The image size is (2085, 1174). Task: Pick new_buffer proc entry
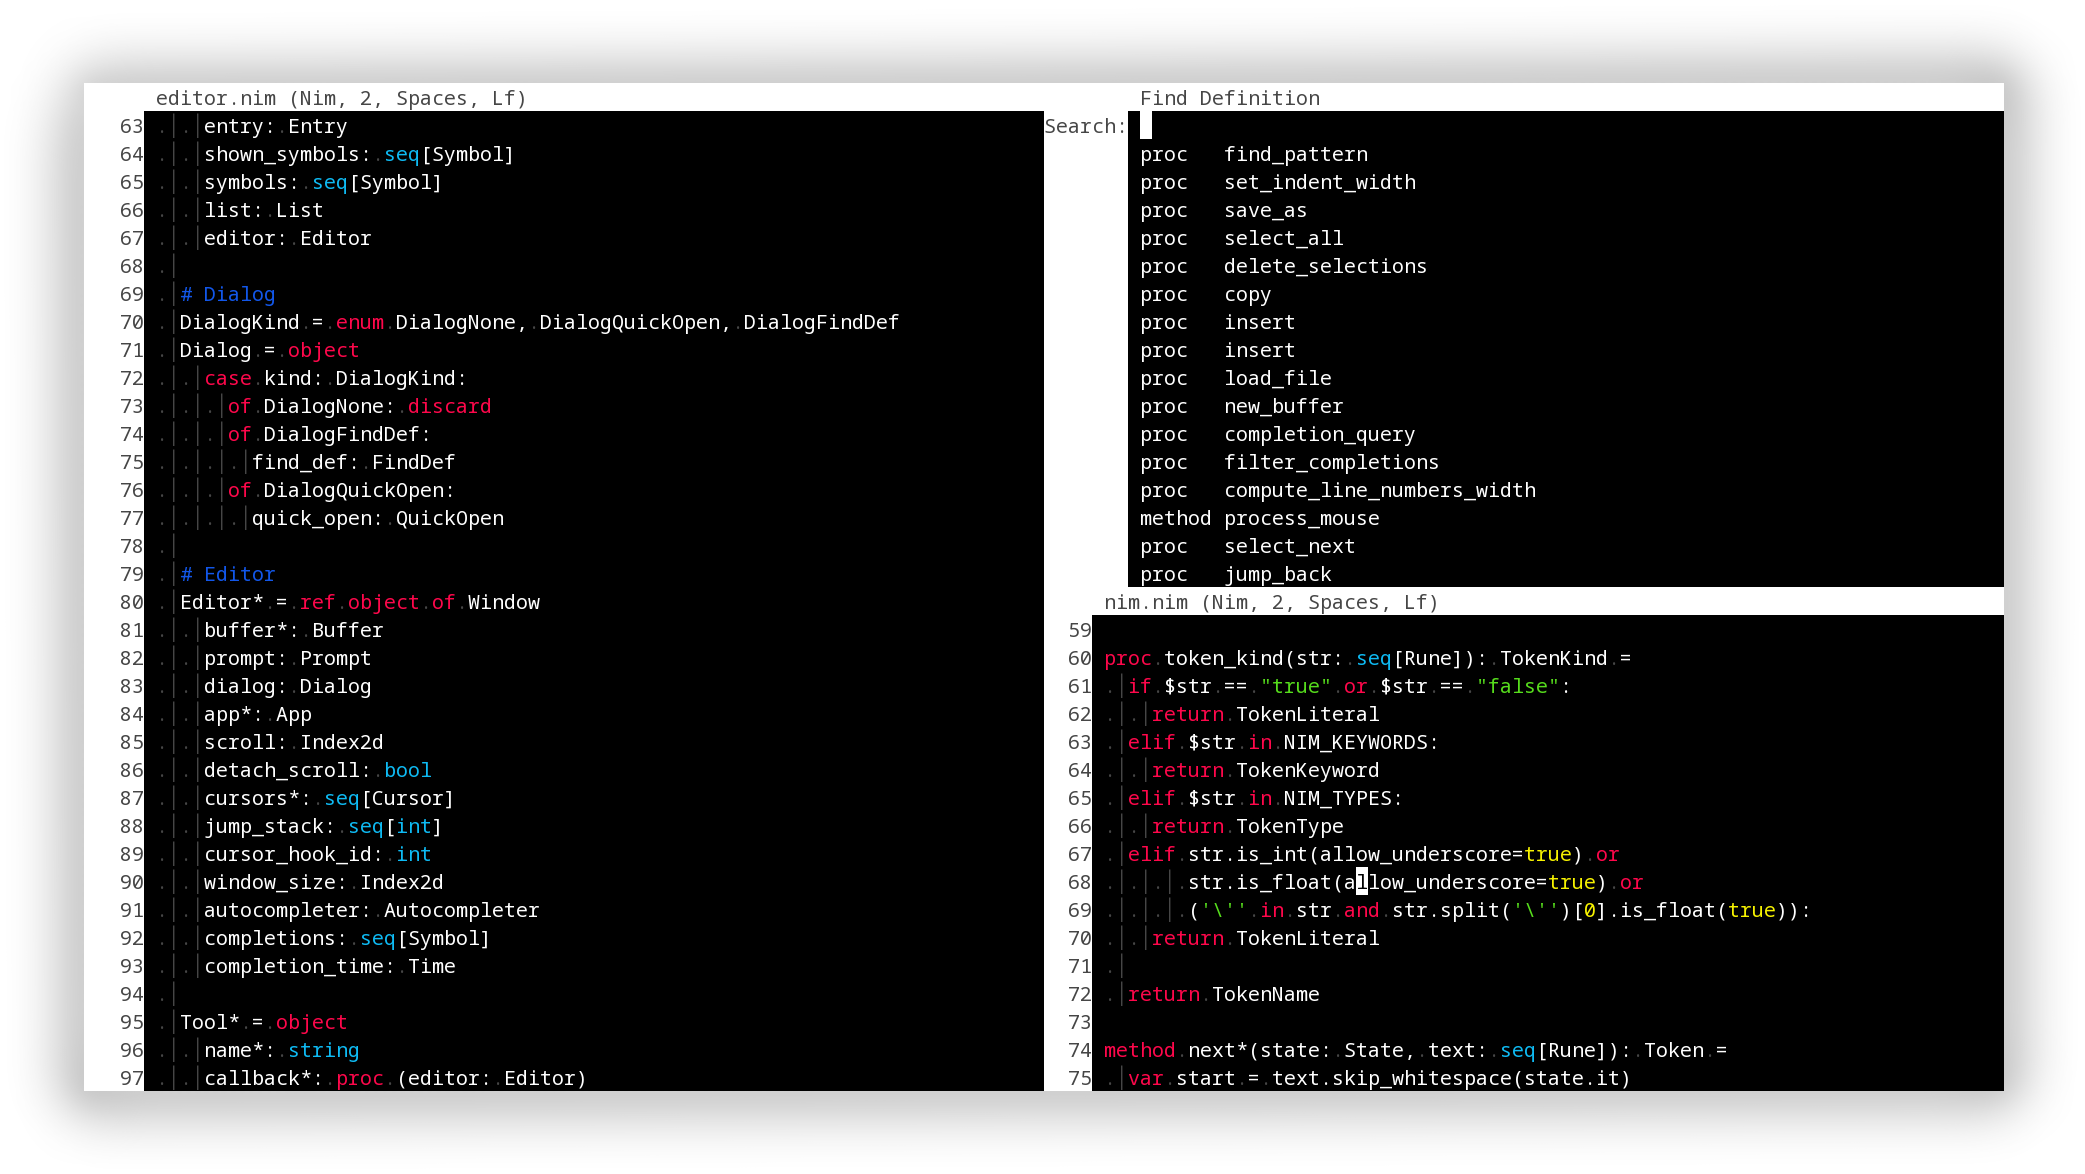point(1283,406)
